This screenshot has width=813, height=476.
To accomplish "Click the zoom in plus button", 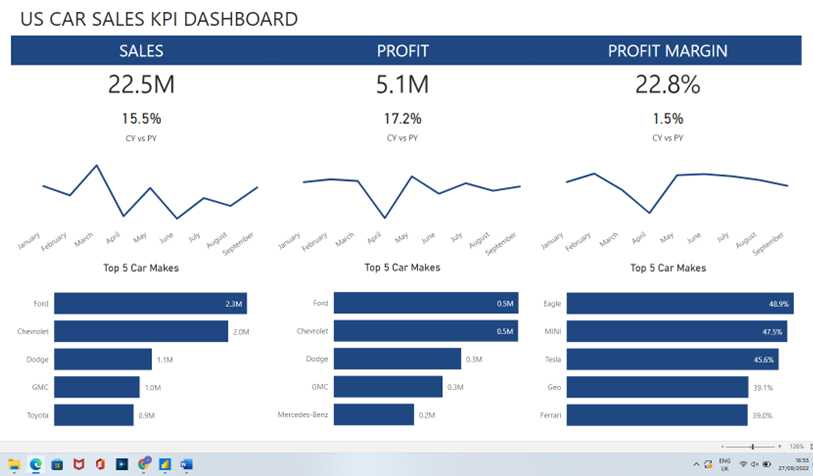I will (x=779, y=446).
